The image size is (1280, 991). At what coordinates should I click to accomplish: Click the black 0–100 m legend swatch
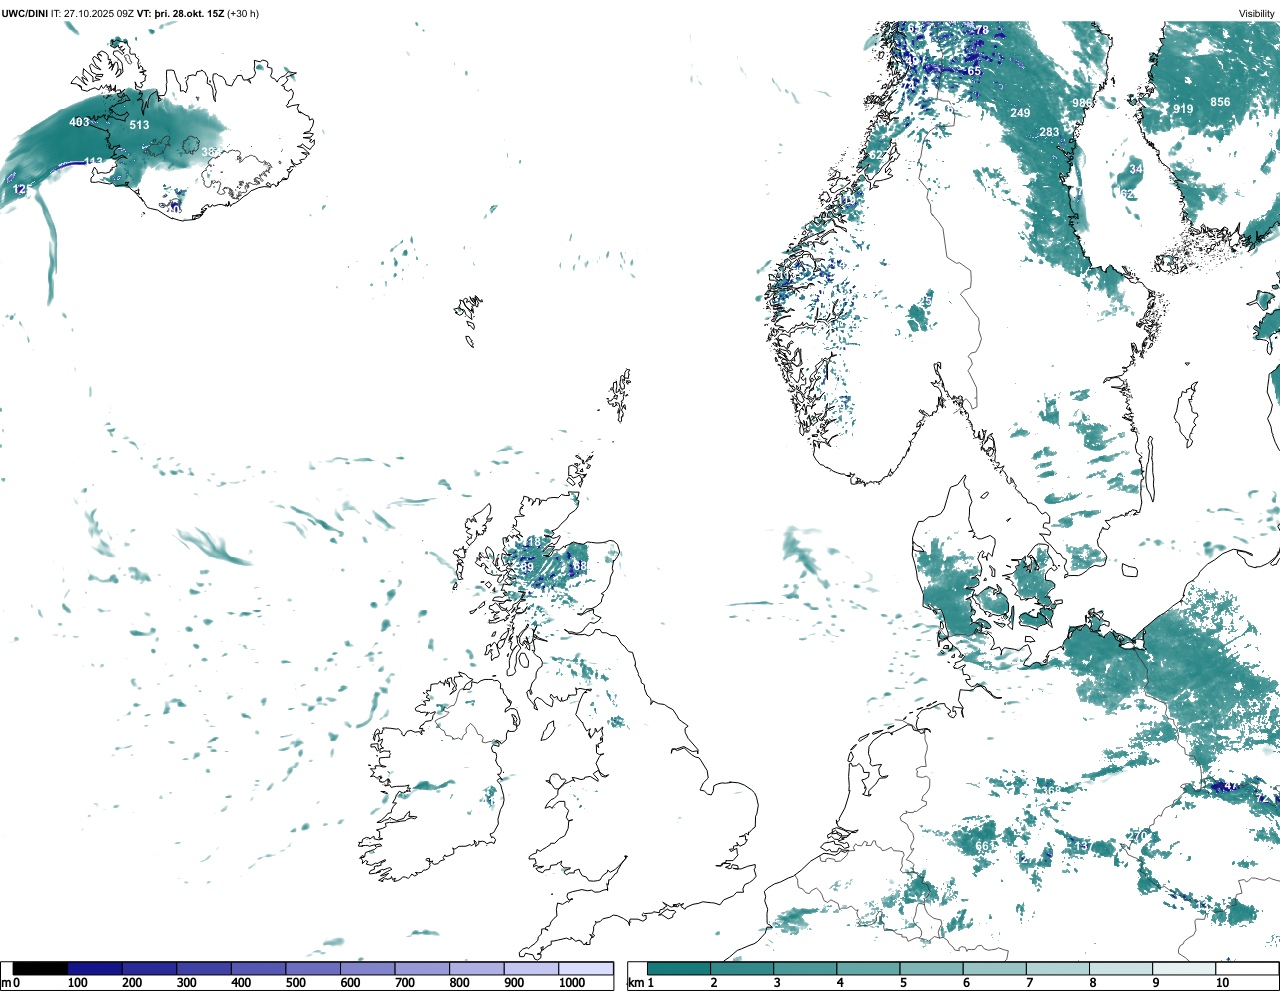[41, 969]
